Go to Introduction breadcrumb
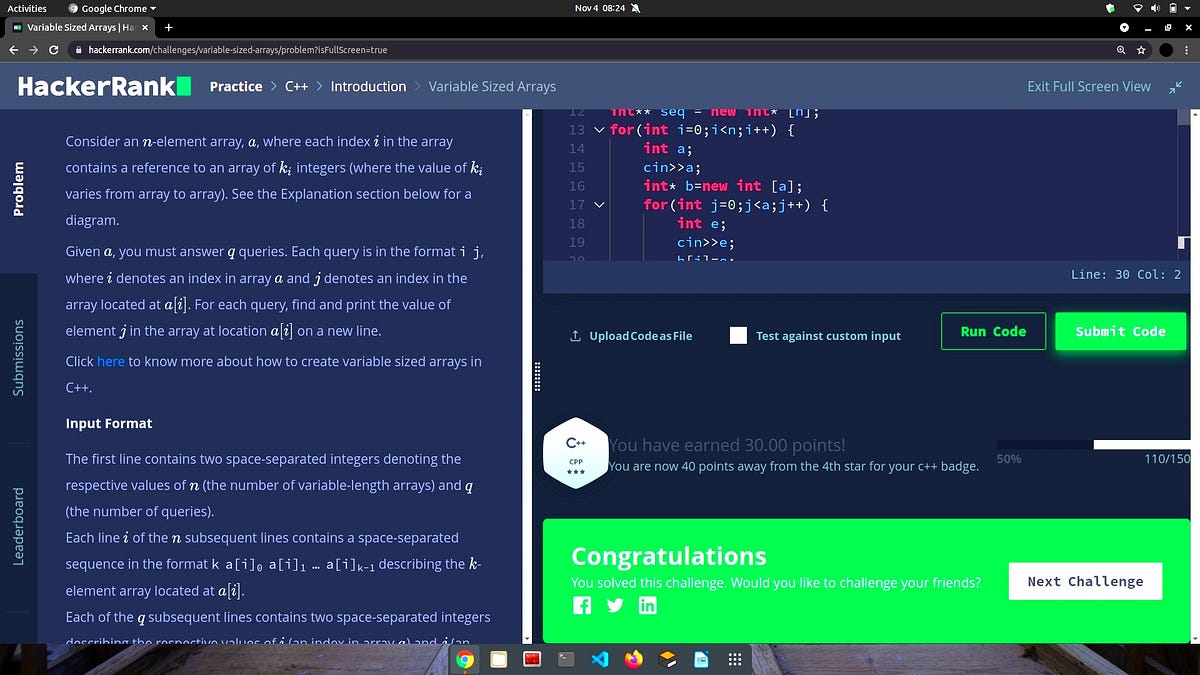 (x=368, y=87)
